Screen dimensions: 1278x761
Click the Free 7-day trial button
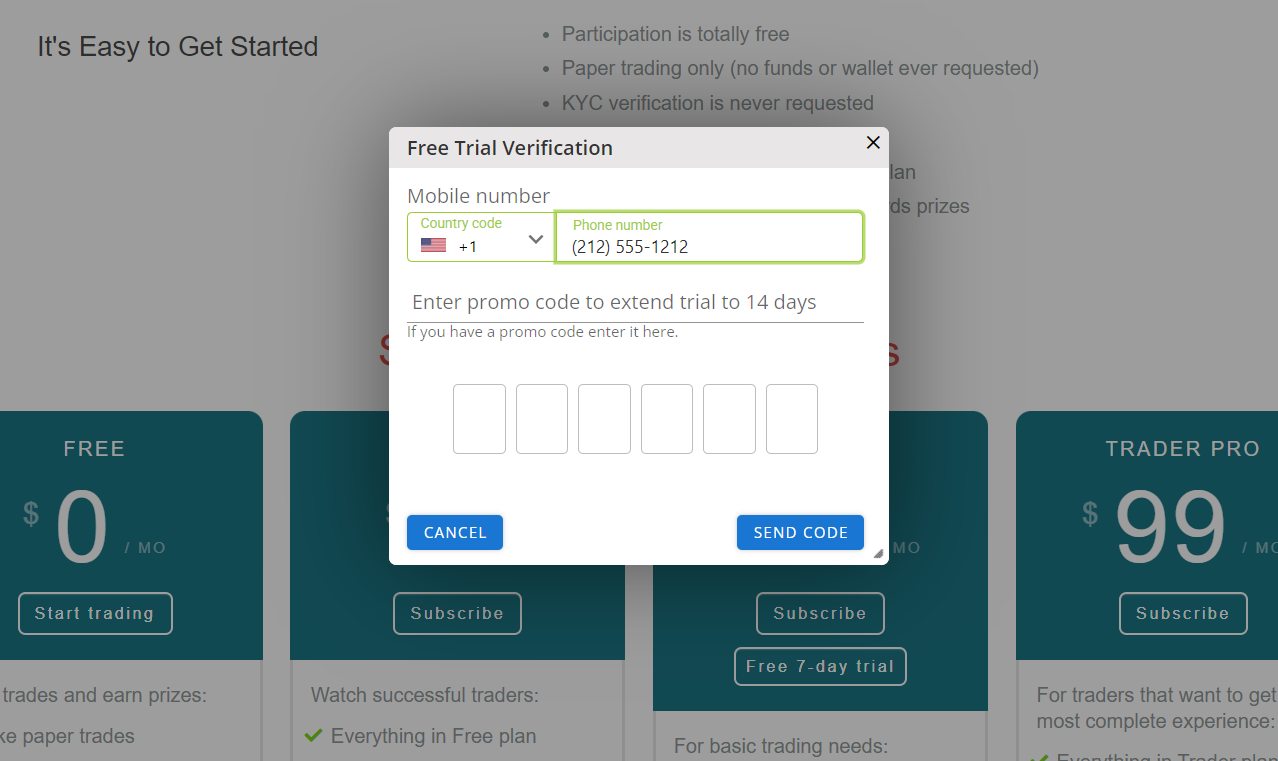coord(820,666)
